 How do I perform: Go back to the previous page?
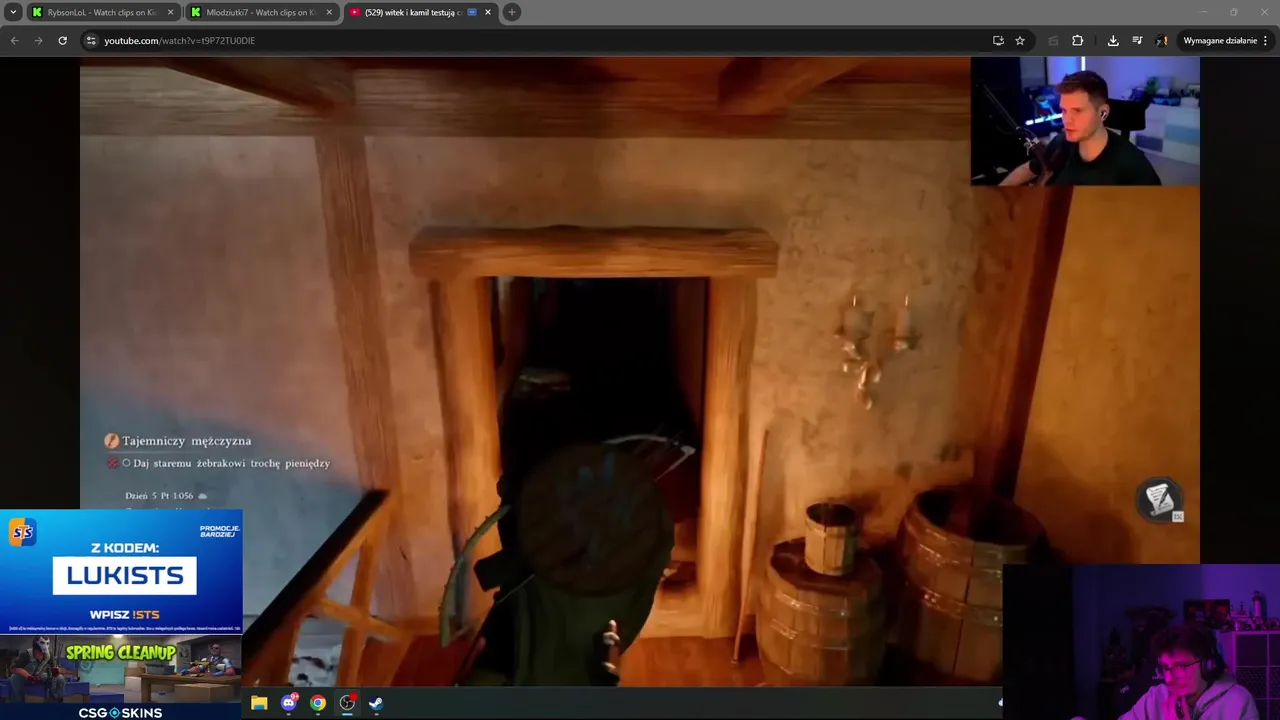(x=14, y=40)
